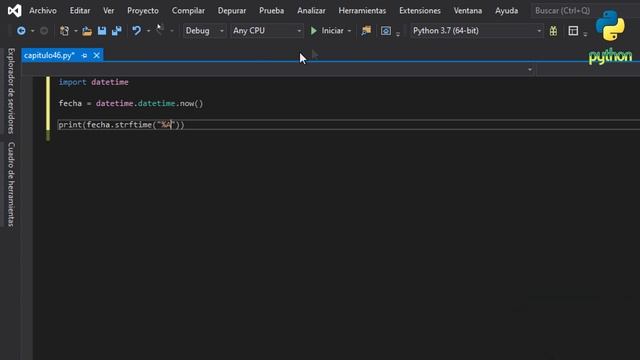This screenshot has height=360, width=640.
Task: Click 'strftime' in the print line
Action: [133, 124]
